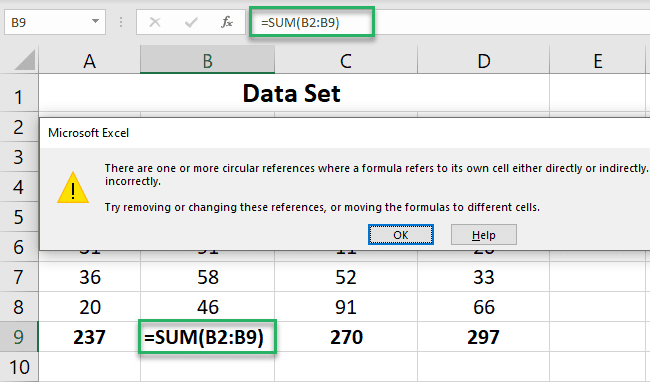Click cell C8 containing 91
The width and height of the screenshot is (650, 382).
[x=346, y=307]
